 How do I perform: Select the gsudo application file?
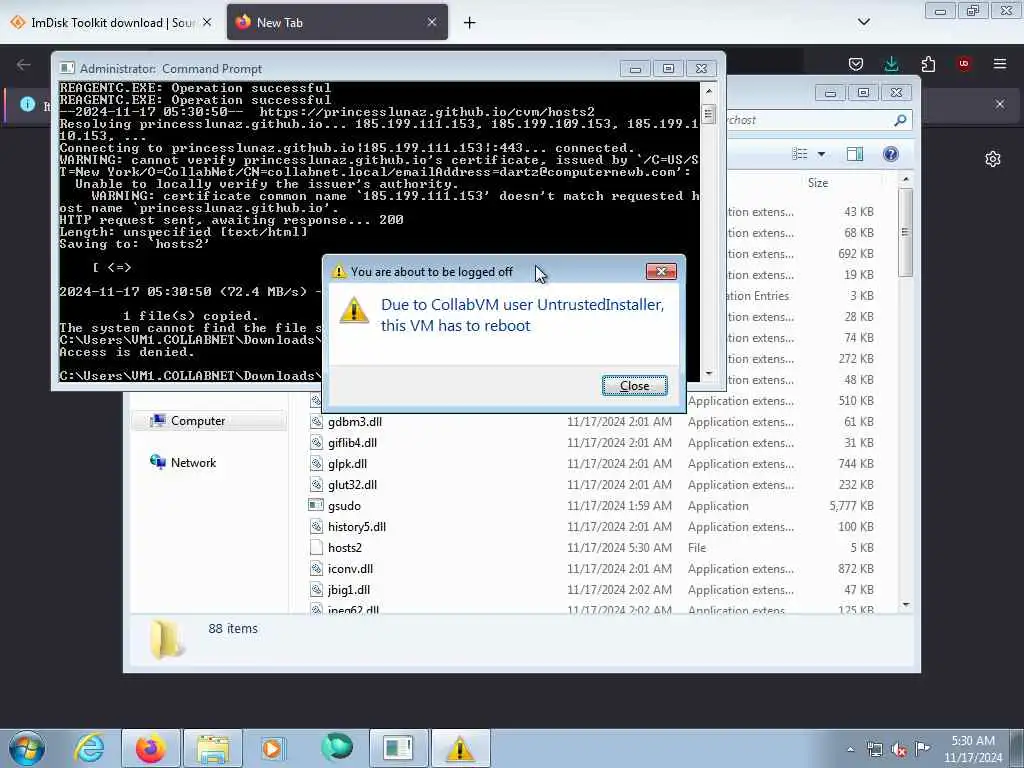click(344, 506)
